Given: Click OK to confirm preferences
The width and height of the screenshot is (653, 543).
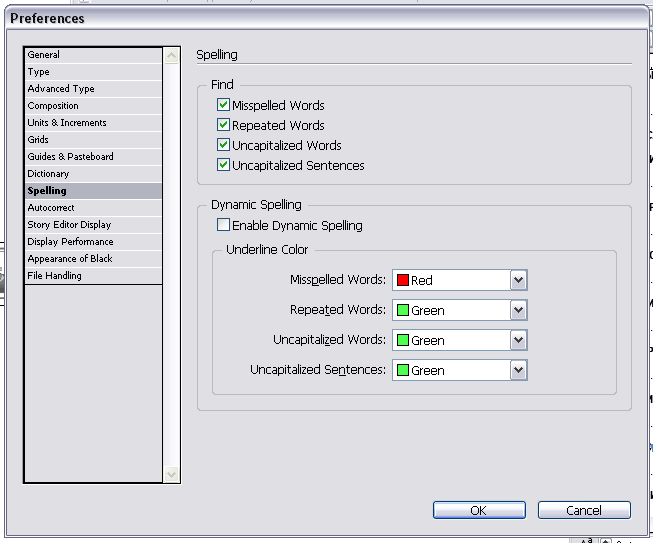Looking at the screenshot, I should click(479, 510).
